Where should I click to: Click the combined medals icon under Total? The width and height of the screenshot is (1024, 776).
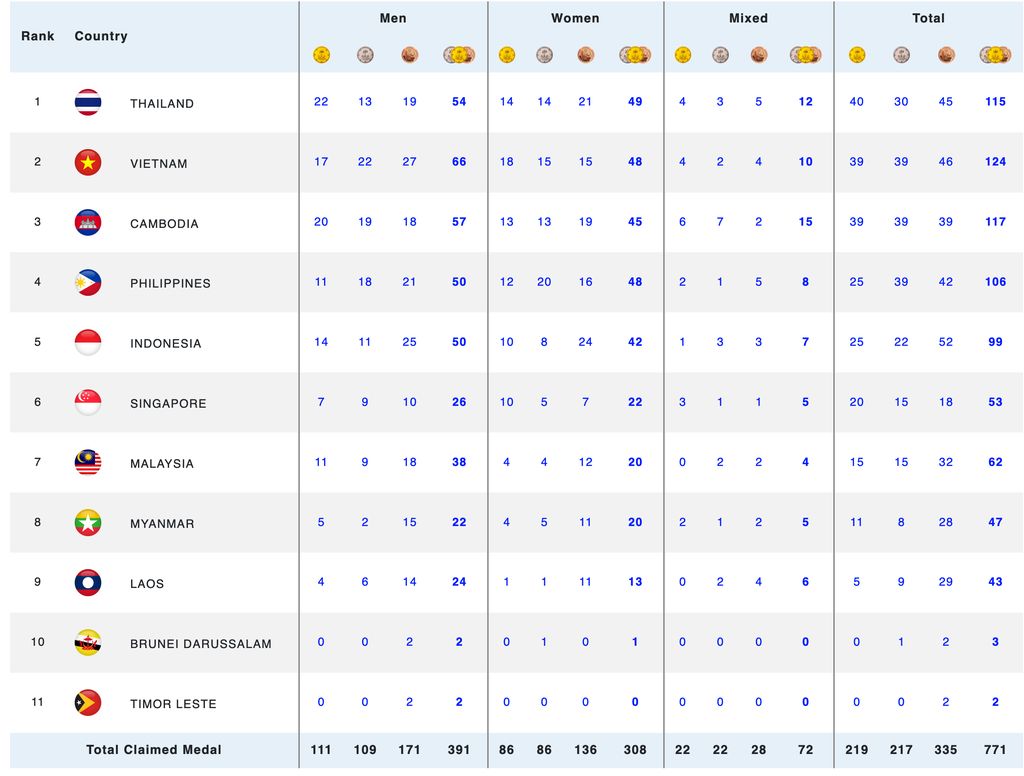(x=996, y=55)
